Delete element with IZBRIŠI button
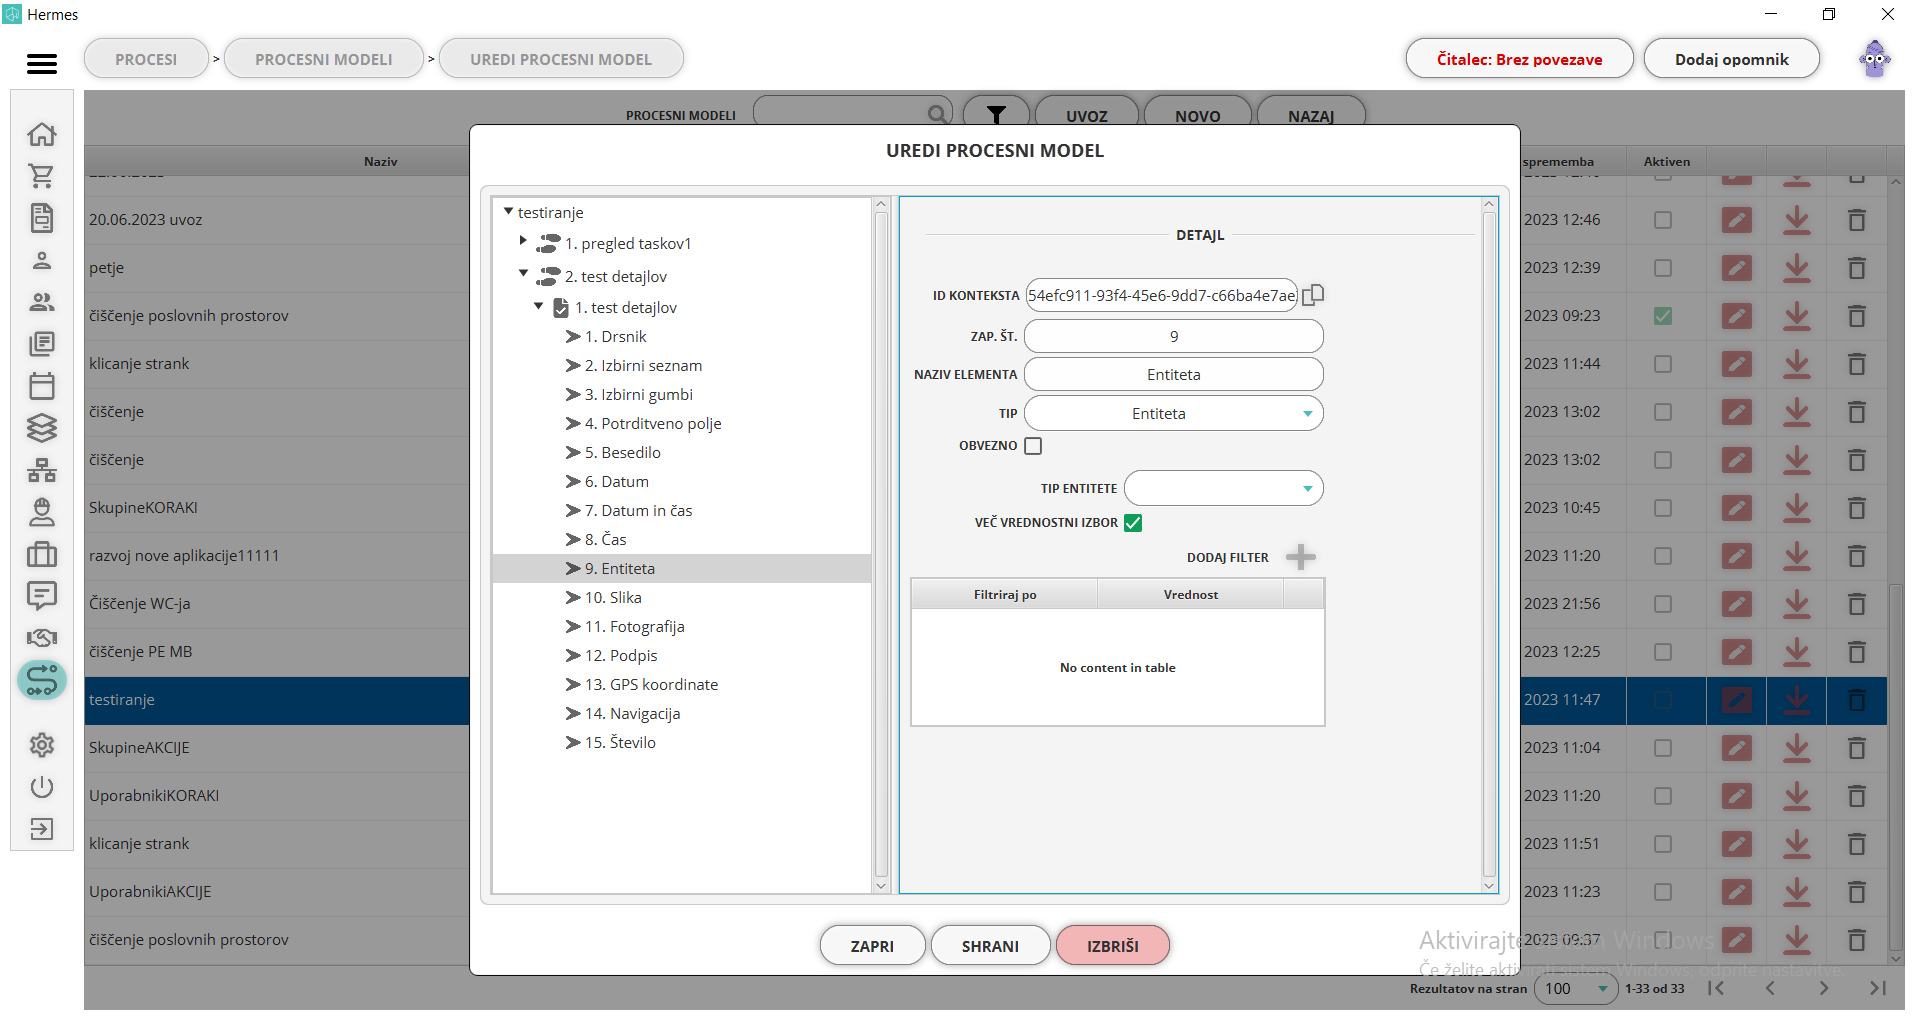 (x=1112, y=946)
